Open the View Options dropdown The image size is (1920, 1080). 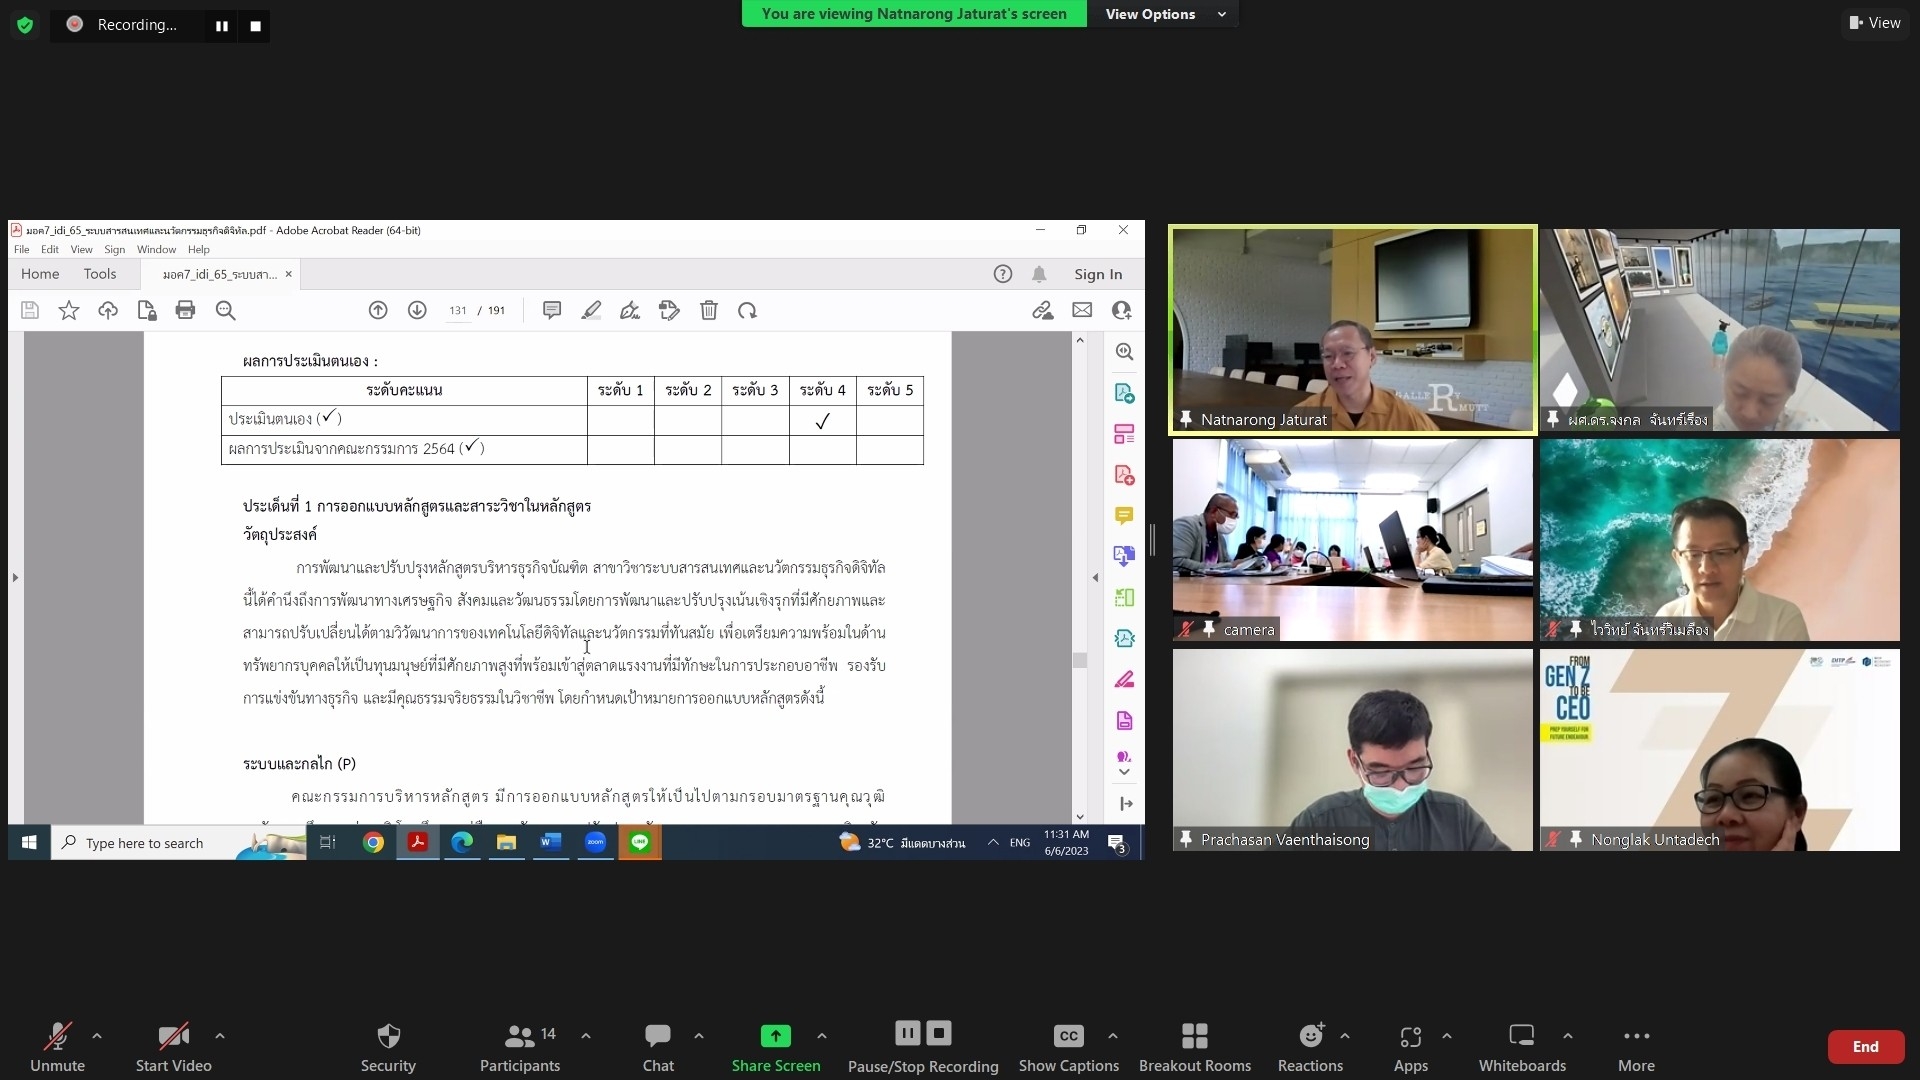coord(1163,14)
